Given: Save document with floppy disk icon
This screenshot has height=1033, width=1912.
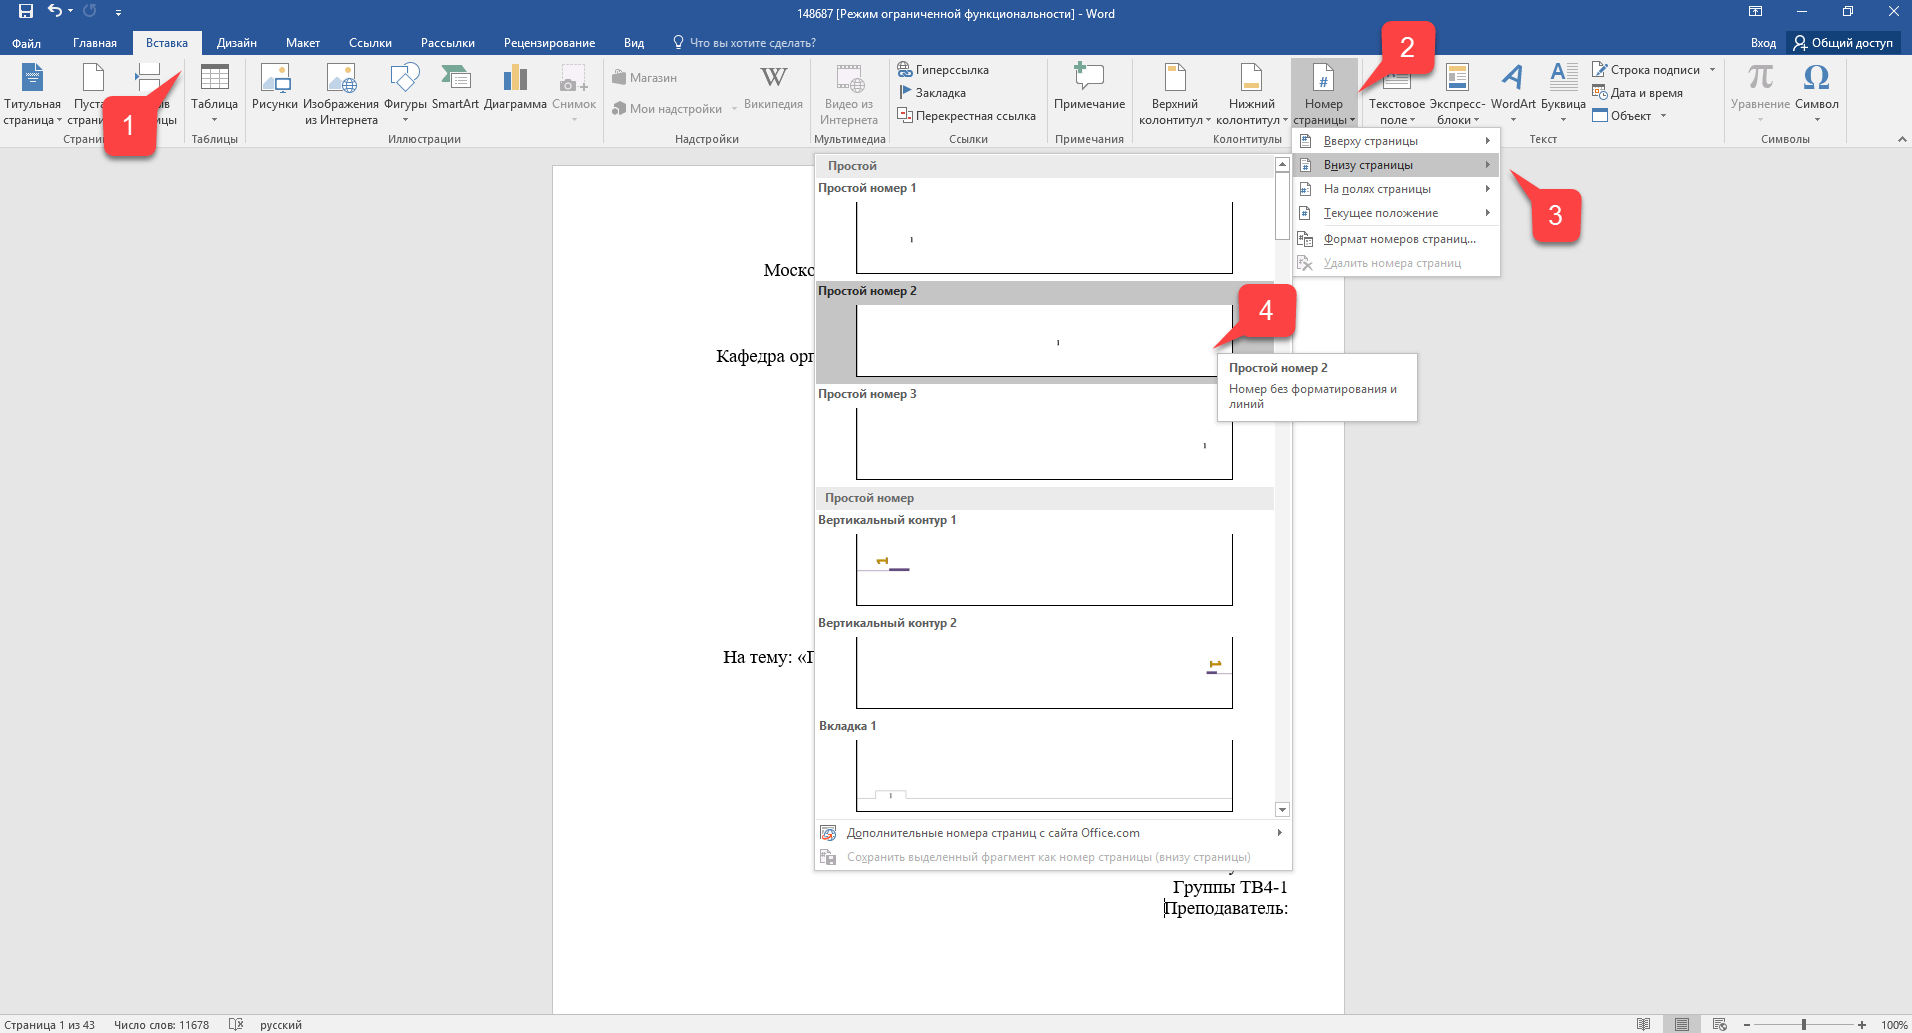Looking at the screenshot, I should 26,12.
